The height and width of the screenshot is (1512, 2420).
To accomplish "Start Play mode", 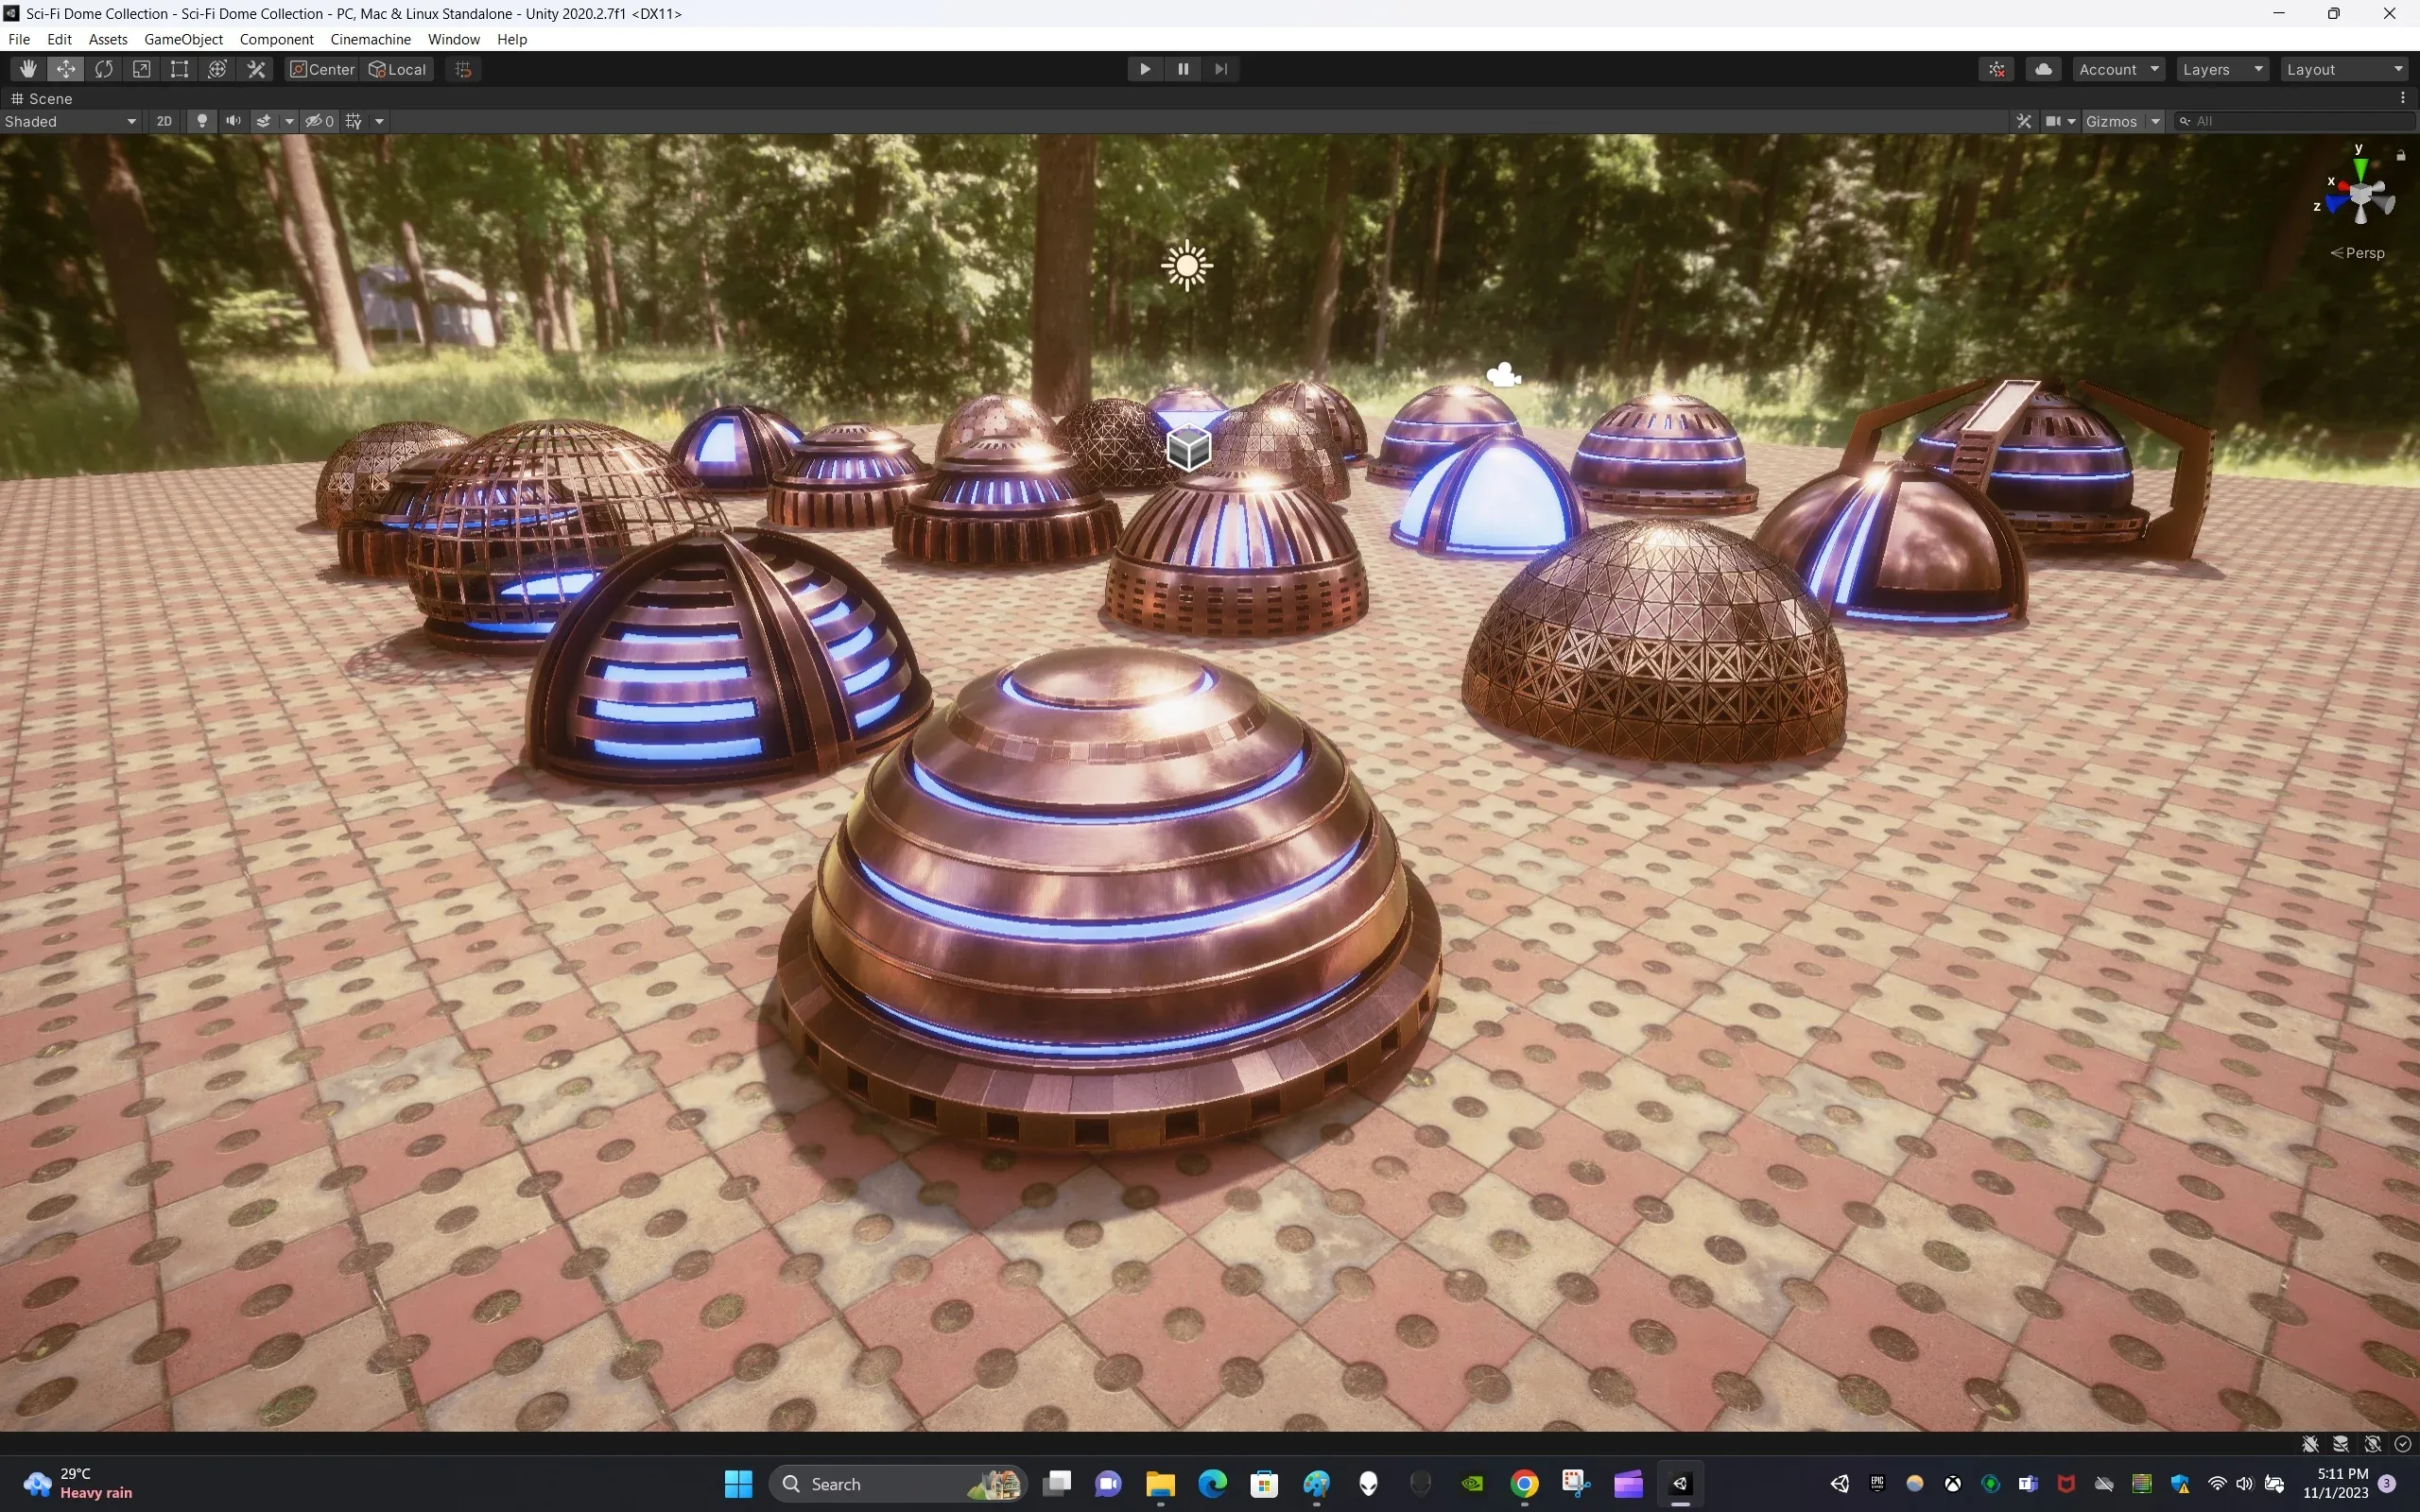I will [1145, 69].
